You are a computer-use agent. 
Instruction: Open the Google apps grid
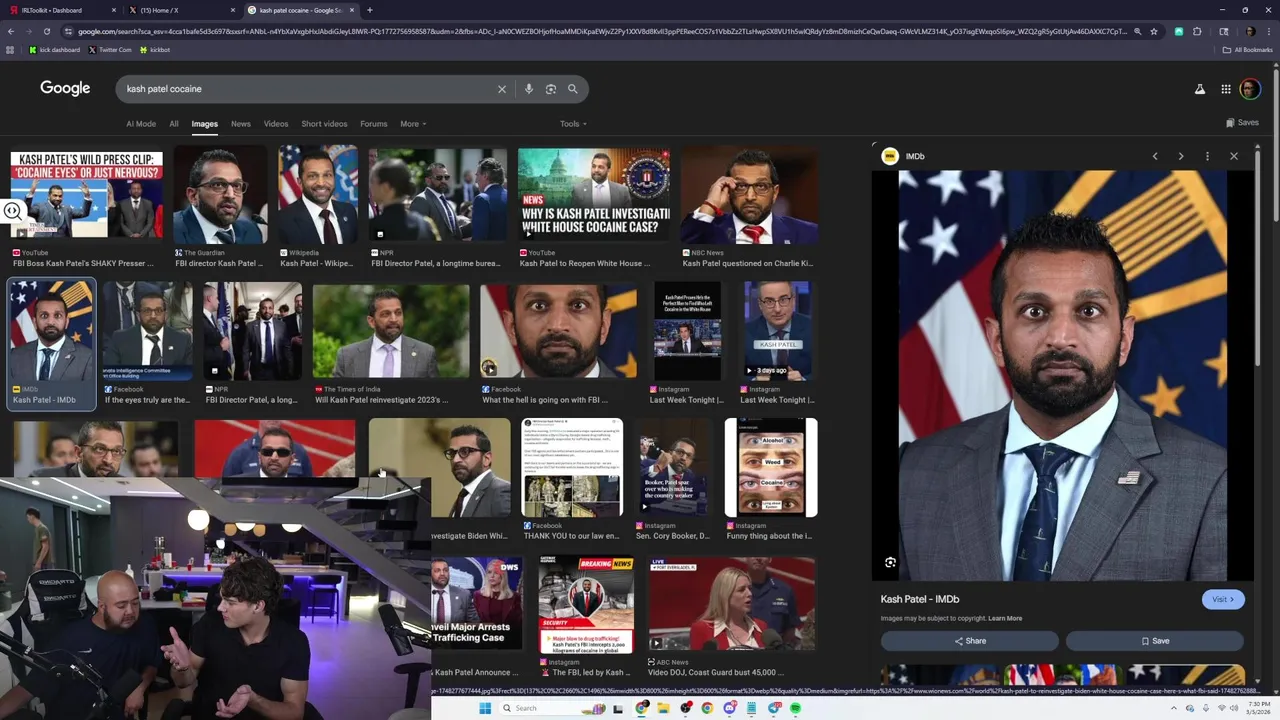(x=1226, y=89)
